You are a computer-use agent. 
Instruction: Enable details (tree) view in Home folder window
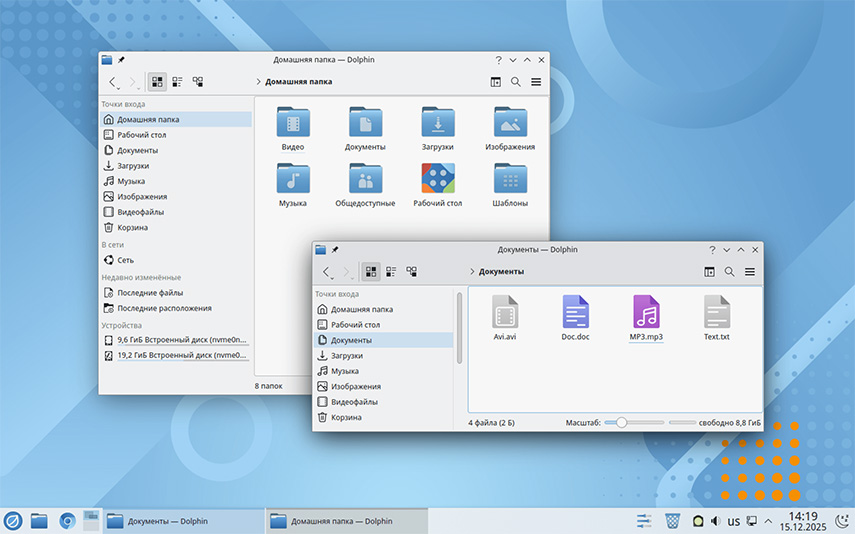(198, 82)
